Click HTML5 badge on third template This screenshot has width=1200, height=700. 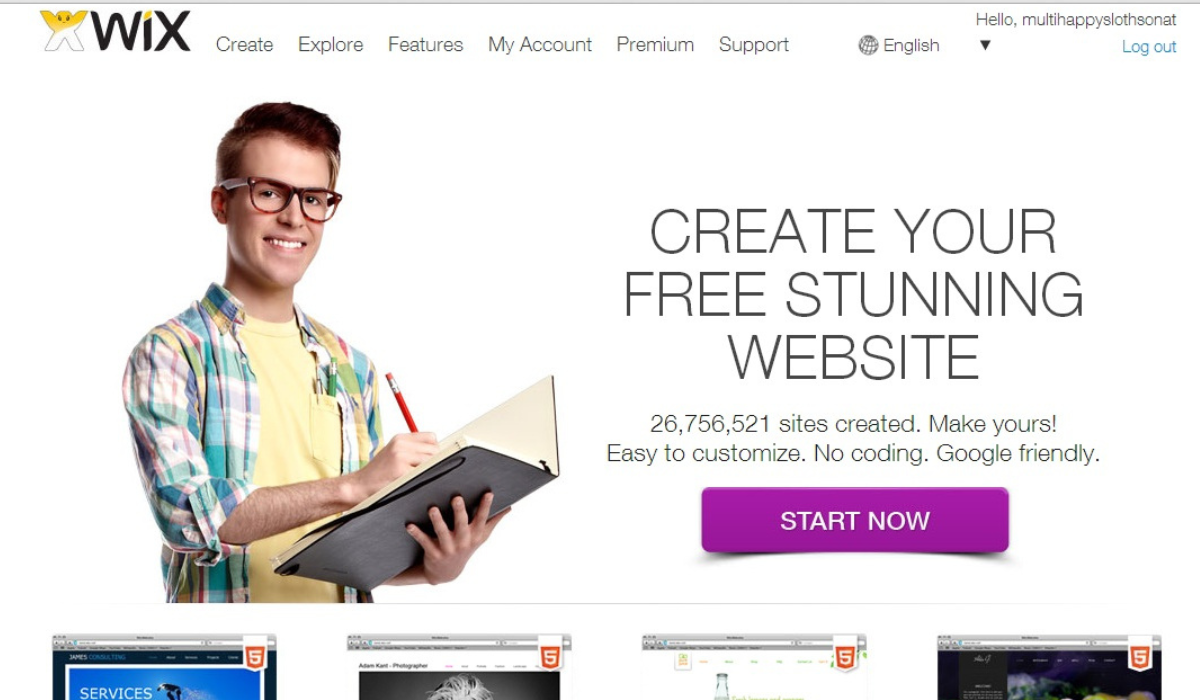[845, 657]
